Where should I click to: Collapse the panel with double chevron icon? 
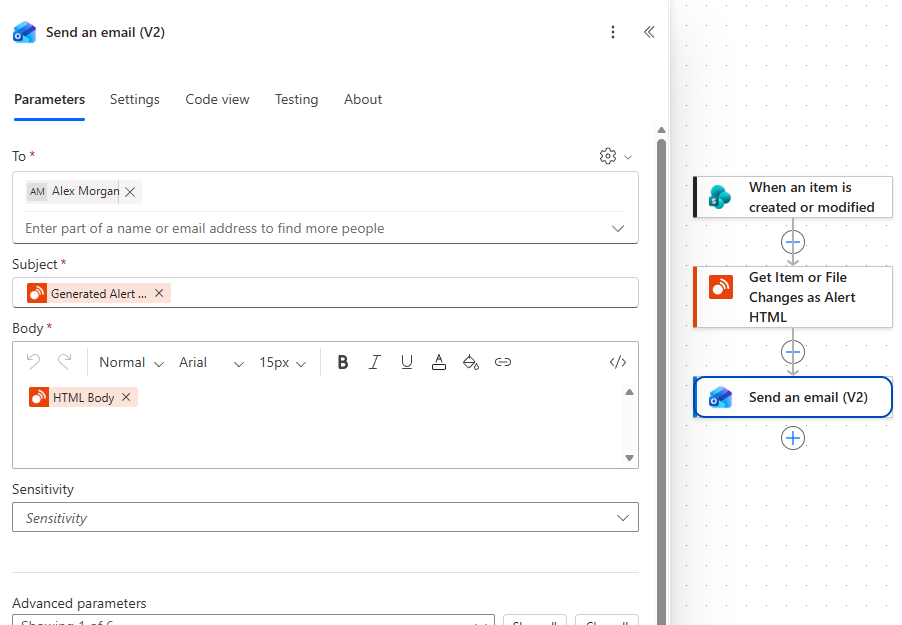(x=649, y=32)
